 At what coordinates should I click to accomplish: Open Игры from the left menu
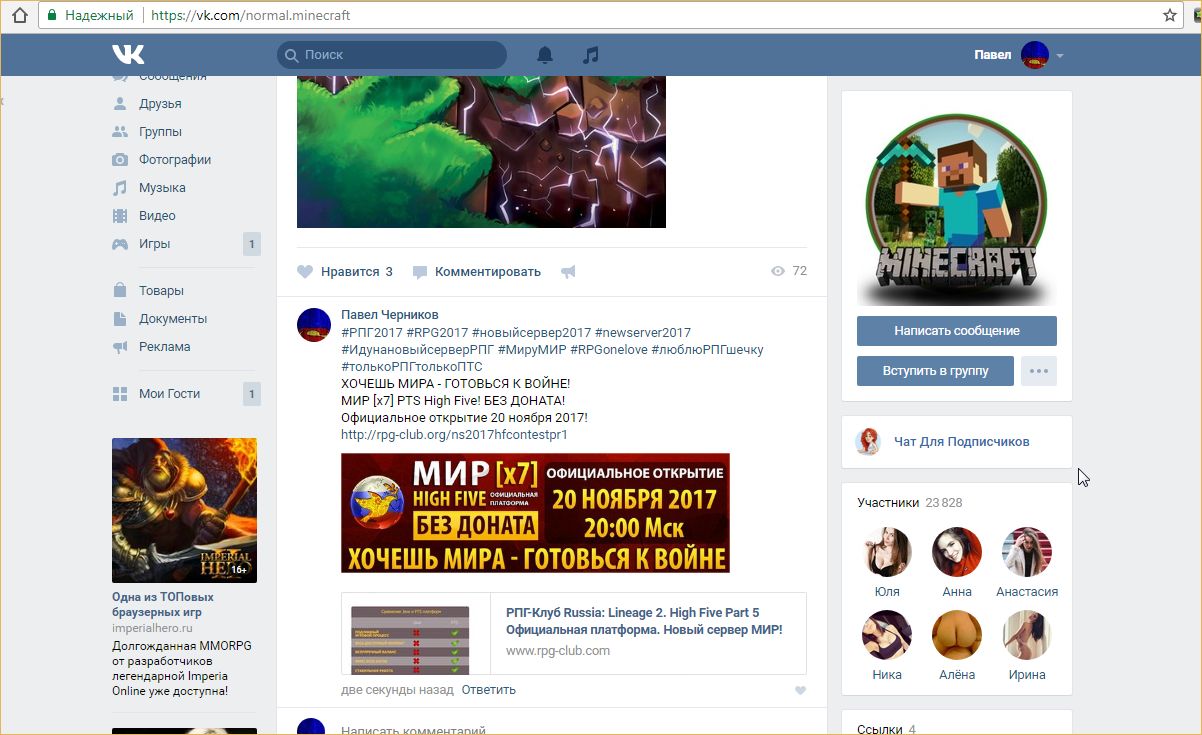(x=154, y=244)
